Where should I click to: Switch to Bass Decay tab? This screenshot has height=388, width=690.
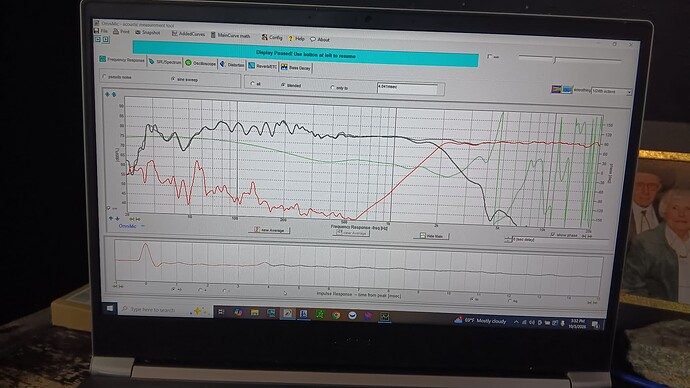point(296,67)
